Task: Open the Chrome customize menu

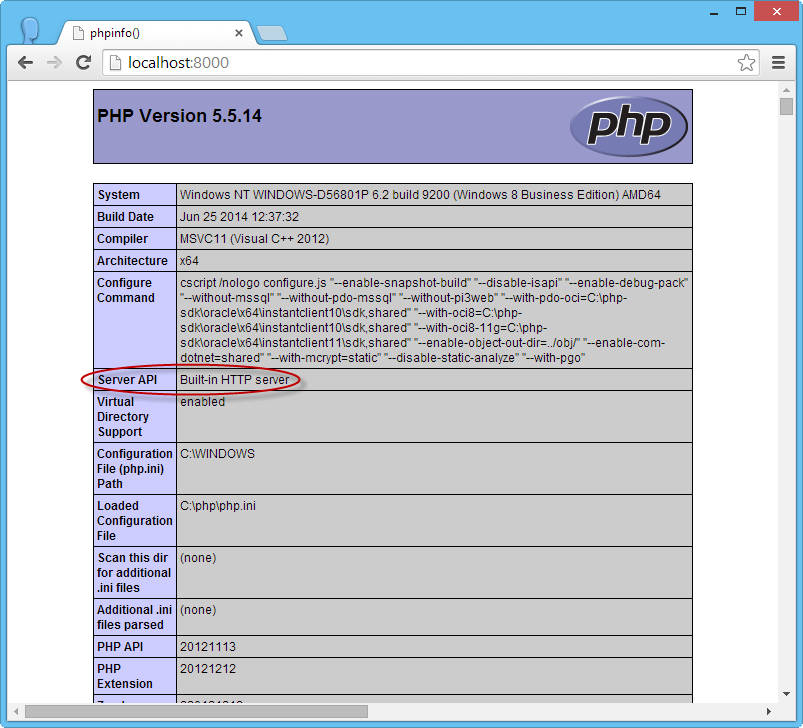Action: pyautogui.click(x=778, y=62)
